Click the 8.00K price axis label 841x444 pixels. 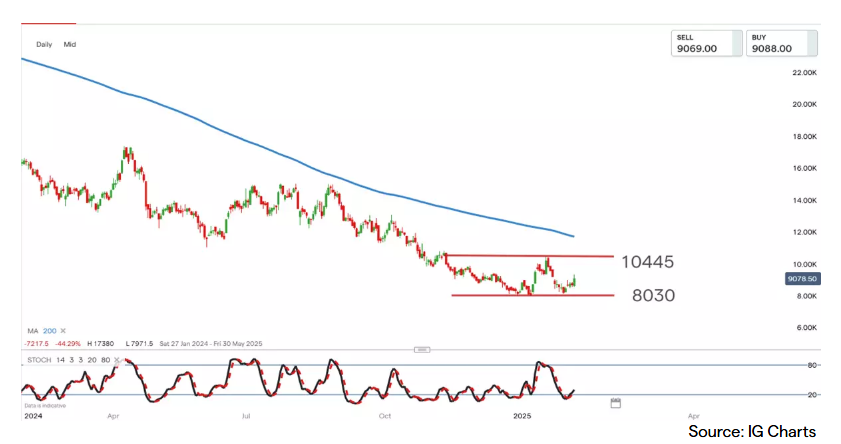click(x=806, y=295)
